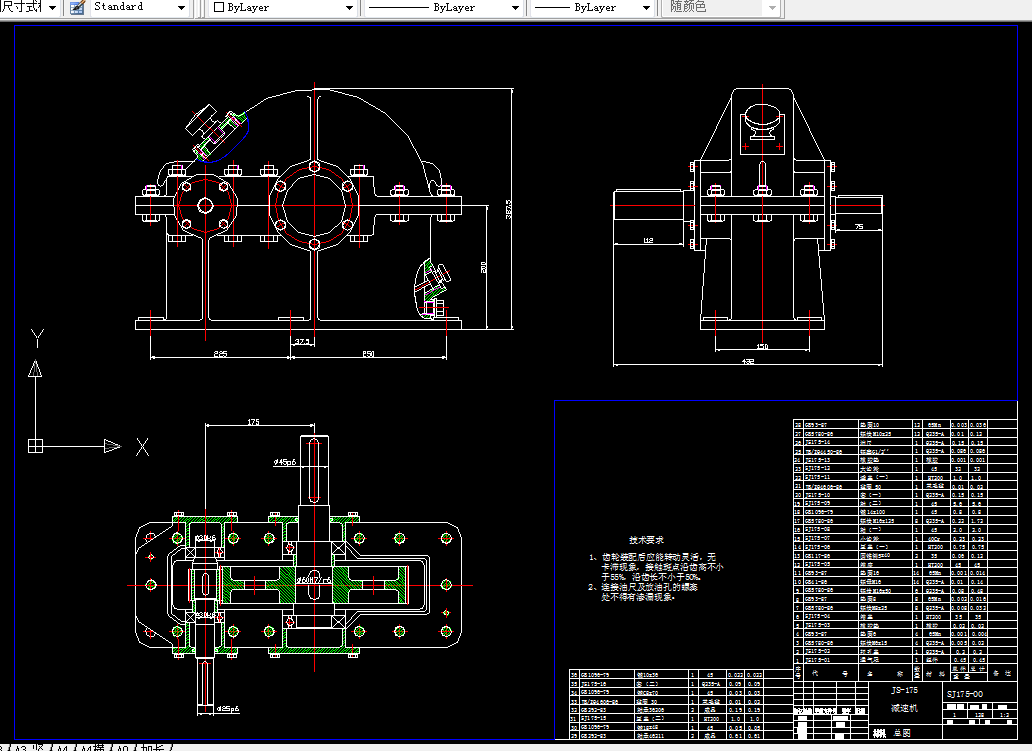1032x751 pixels.
Task: Open the dimension style dropdown arrow
Action: [x=52, y=8]
